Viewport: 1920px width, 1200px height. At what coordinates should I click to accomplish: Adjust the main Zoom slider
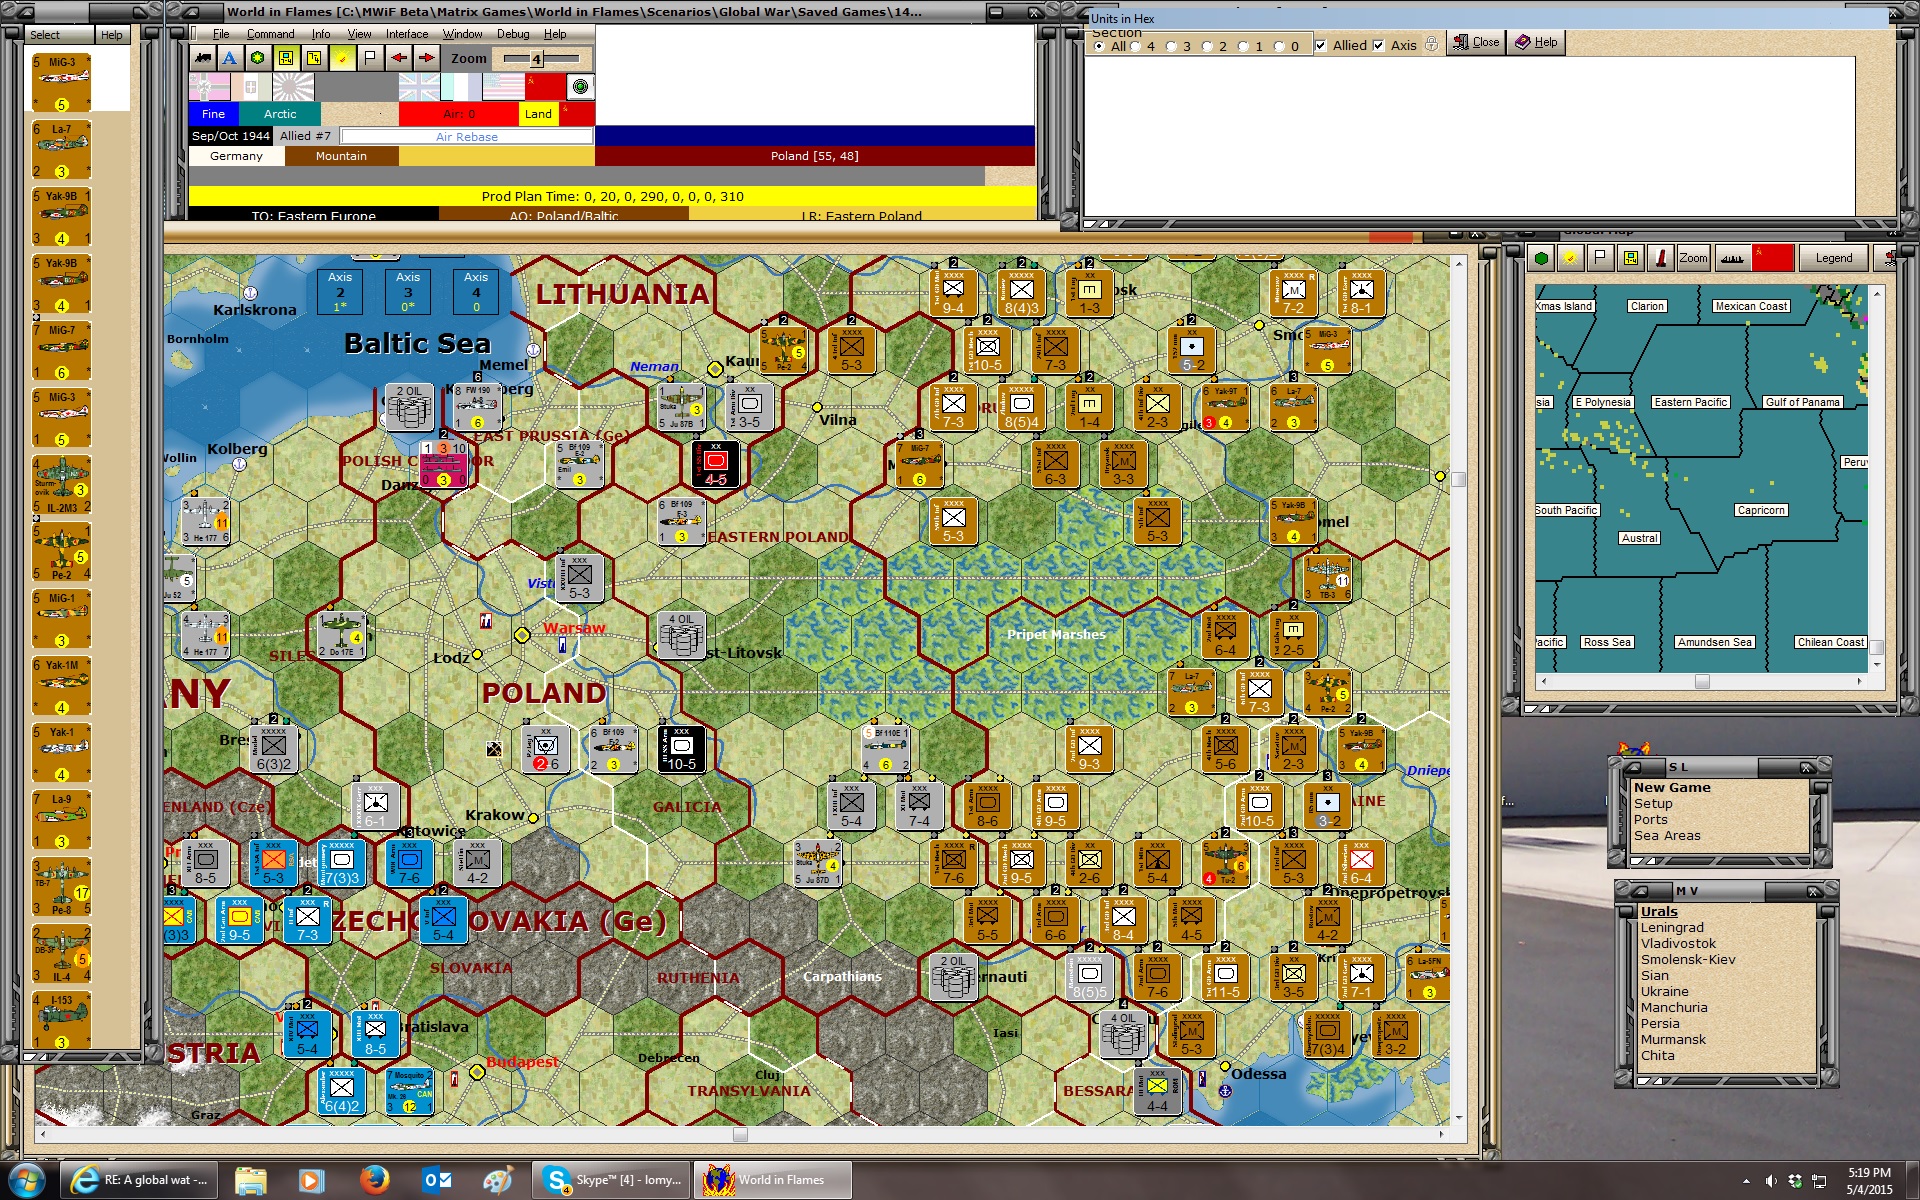coord(537,59)
